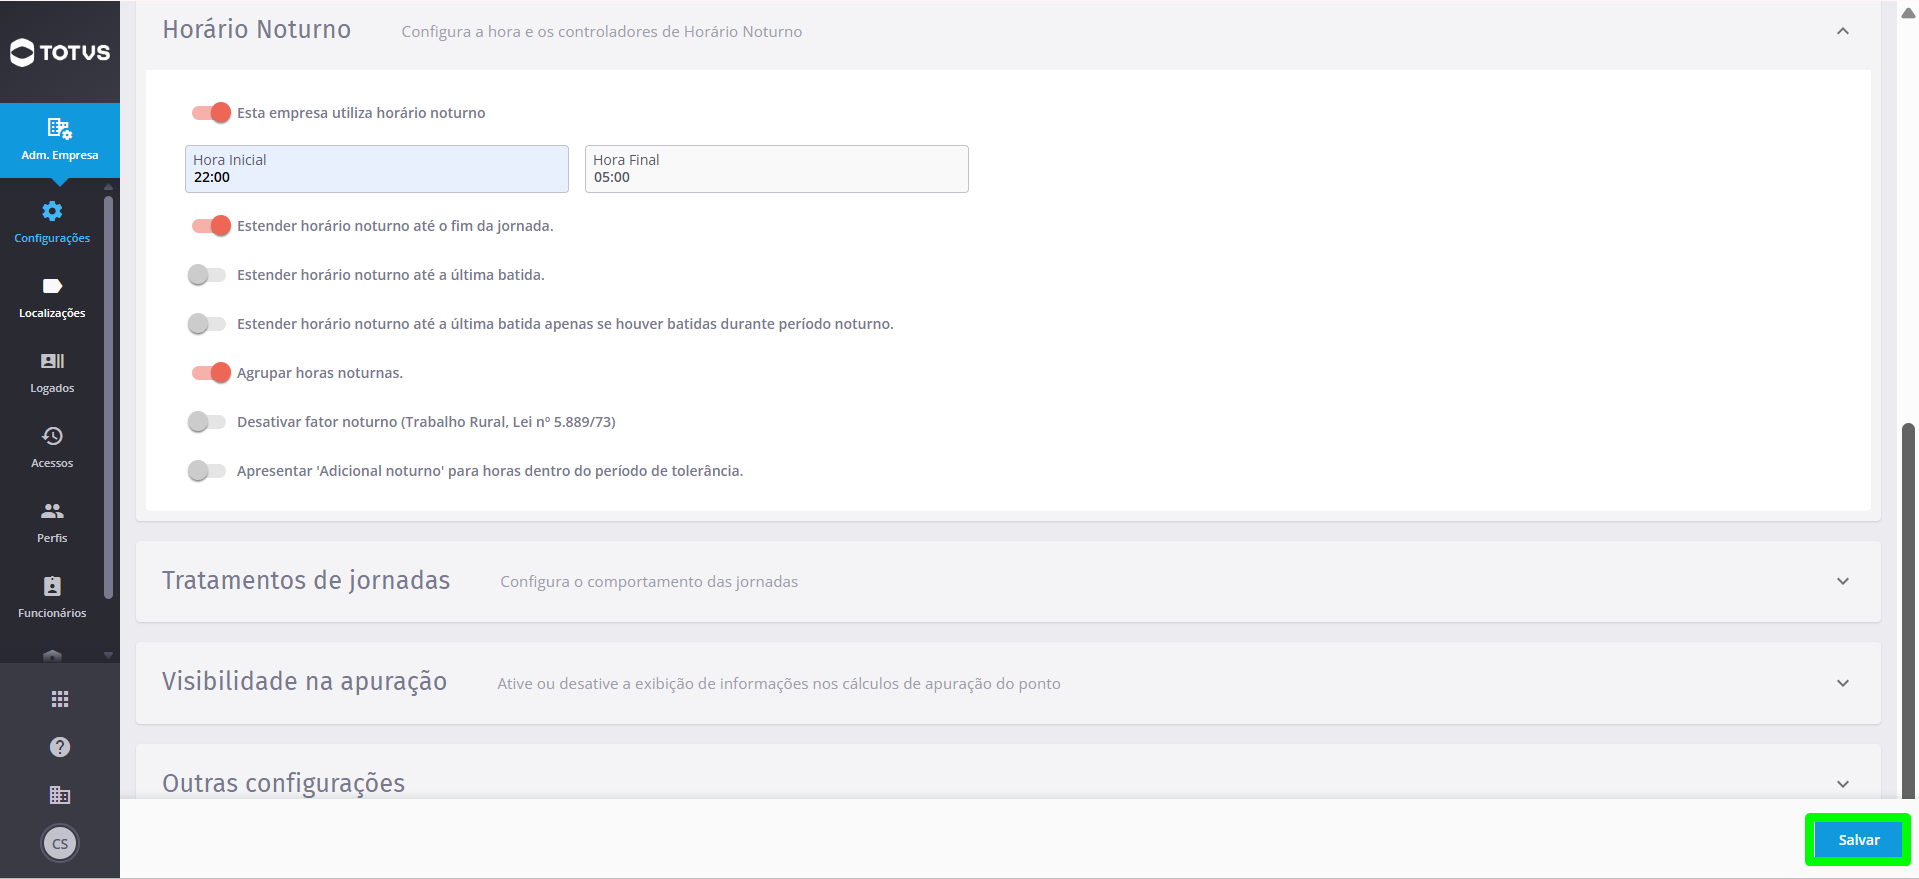Screen dimensions: 1919x879
Task: Click the Salvar button
Action: click(x=1858, y=840)
